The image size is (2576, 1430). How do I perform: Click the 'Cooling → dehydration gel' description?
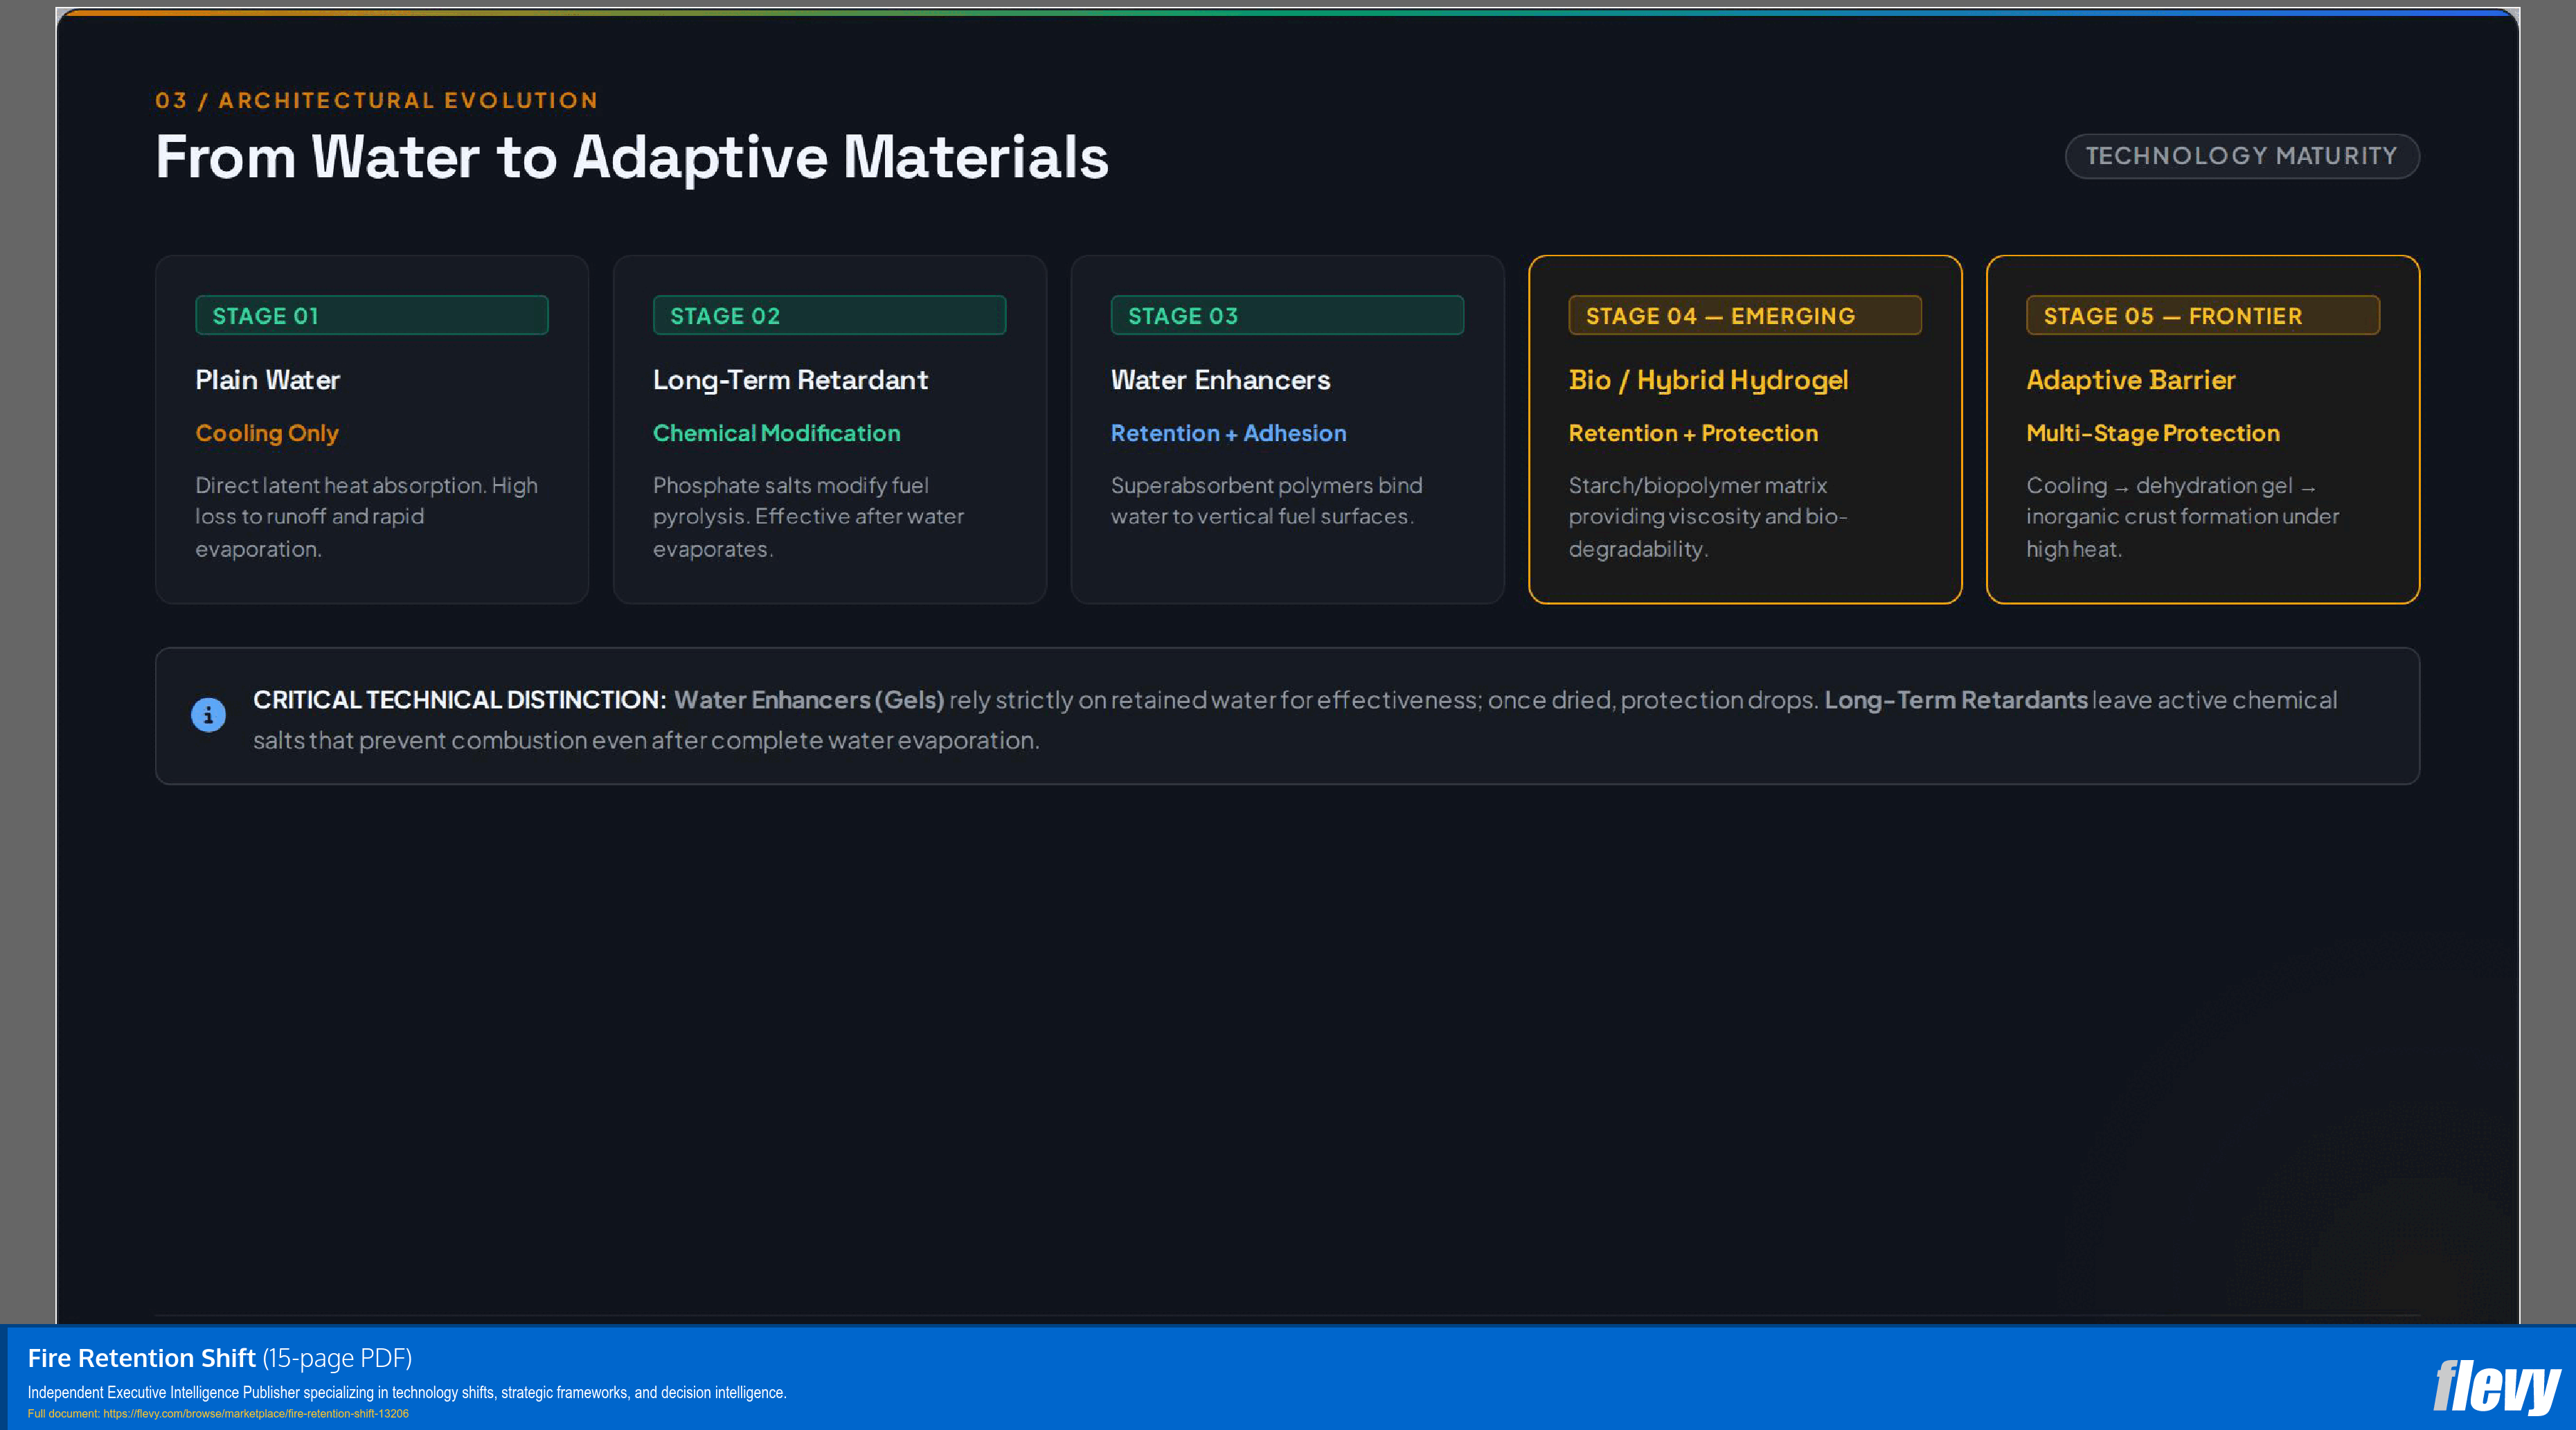2183,517
